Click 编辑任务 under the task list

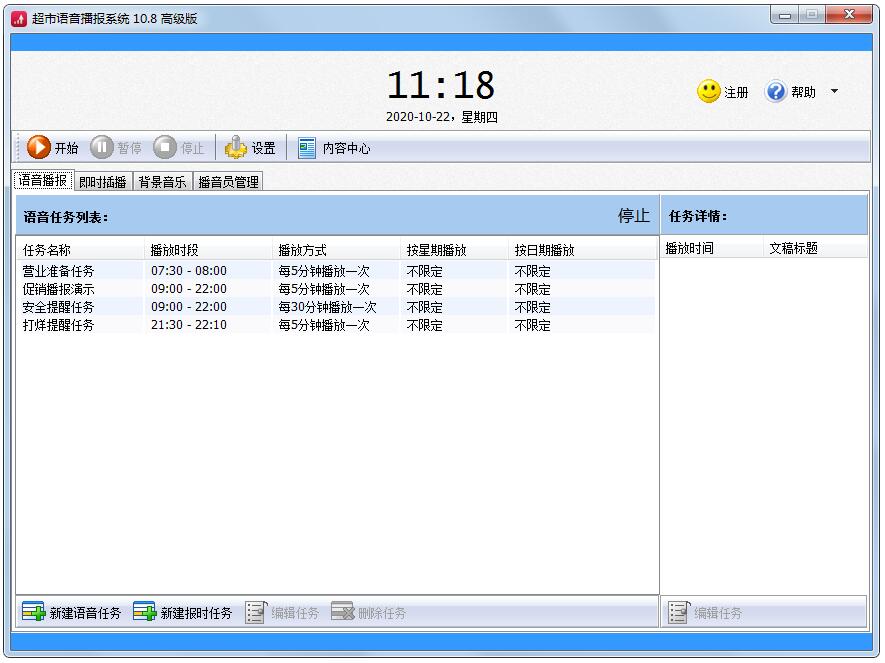282,613
